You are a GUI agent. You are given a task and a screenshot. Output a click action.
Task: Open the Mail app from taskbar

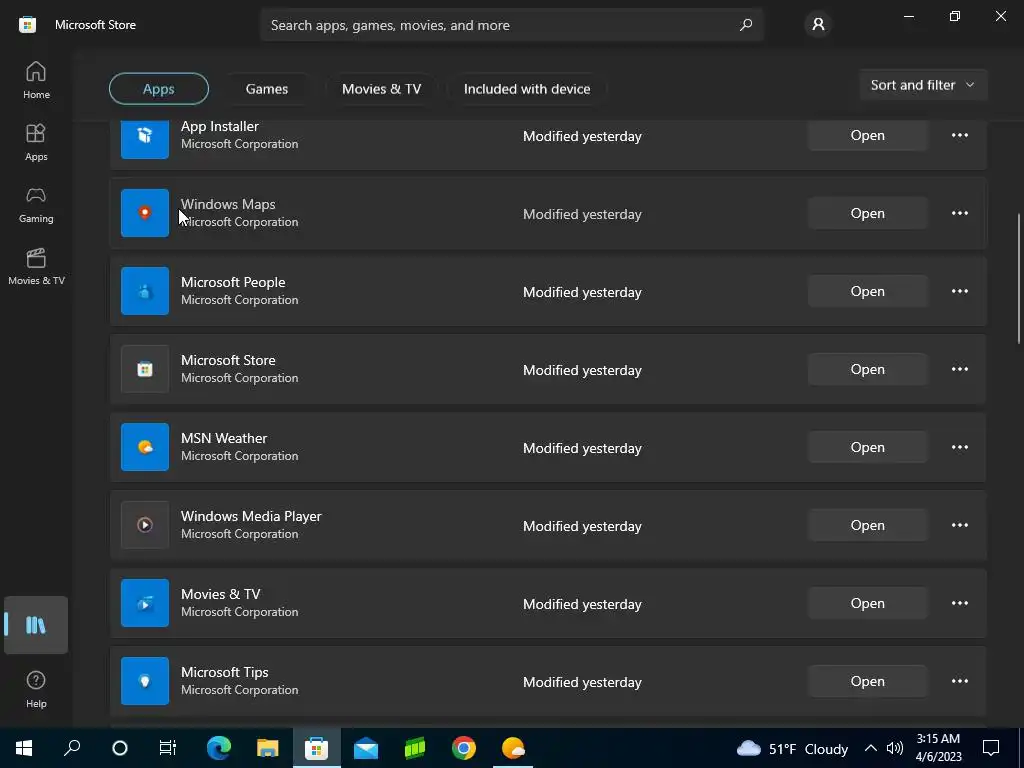[x=366, y=748]
